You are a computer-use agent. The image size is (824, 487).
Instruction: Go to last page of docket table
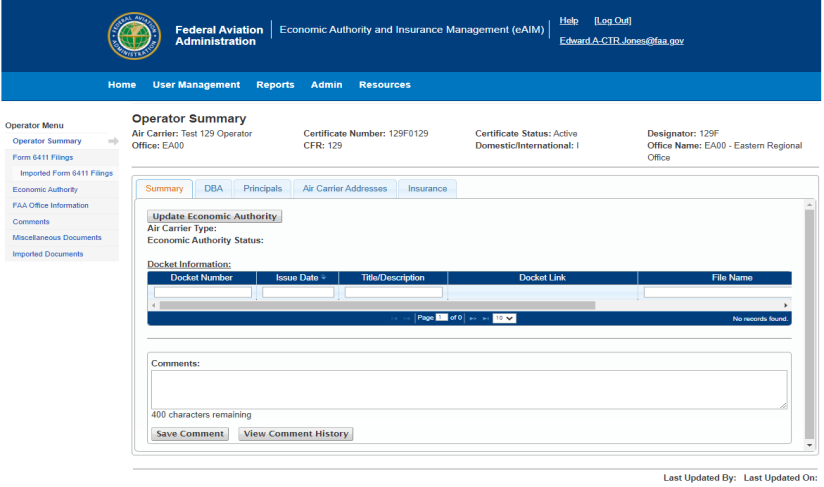[486, 318]
